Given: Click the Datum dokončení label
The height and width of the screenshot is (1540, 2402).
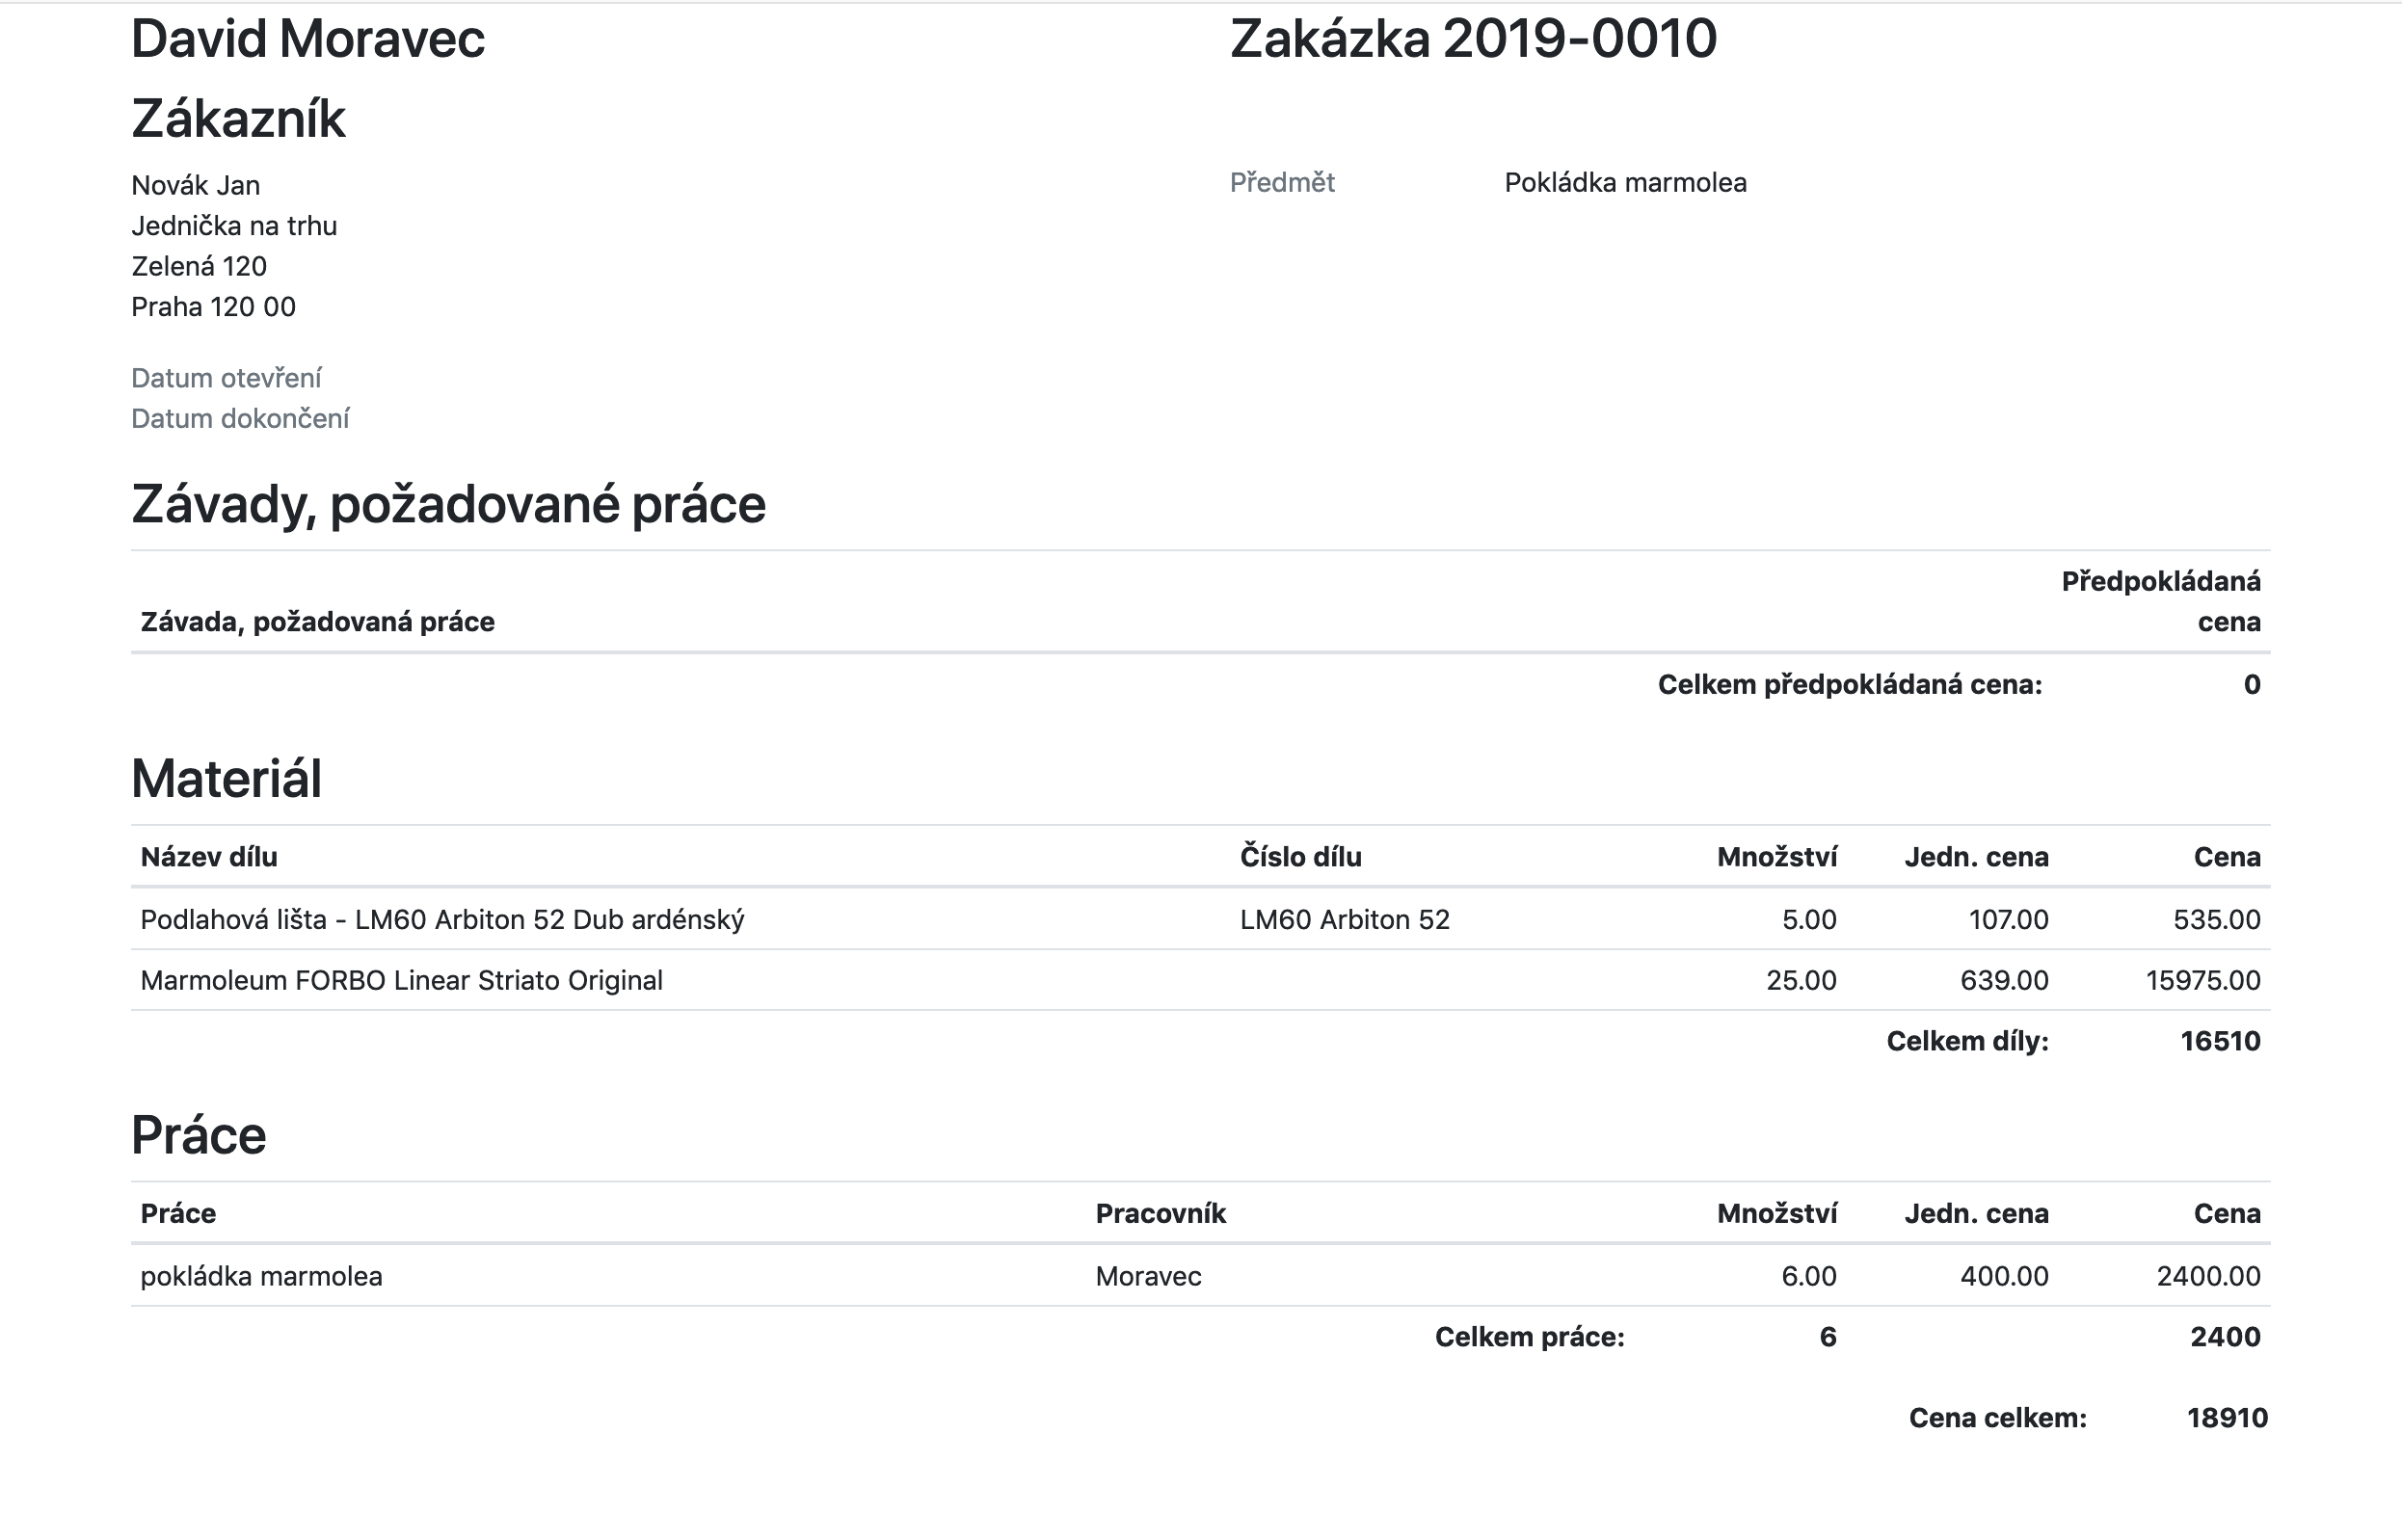Looking at the screenshot, I should click(240, 419).
